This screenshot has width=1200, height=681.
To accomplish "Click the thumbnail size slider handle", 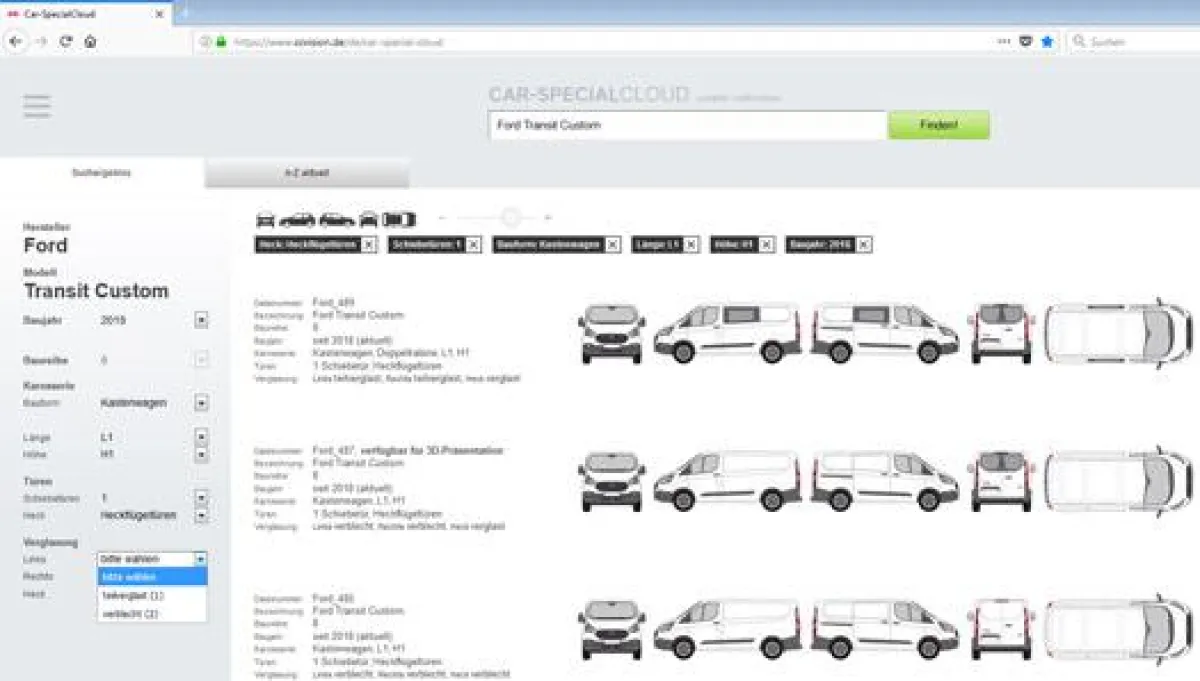I will pyautogui.click(x=511, y=217).
